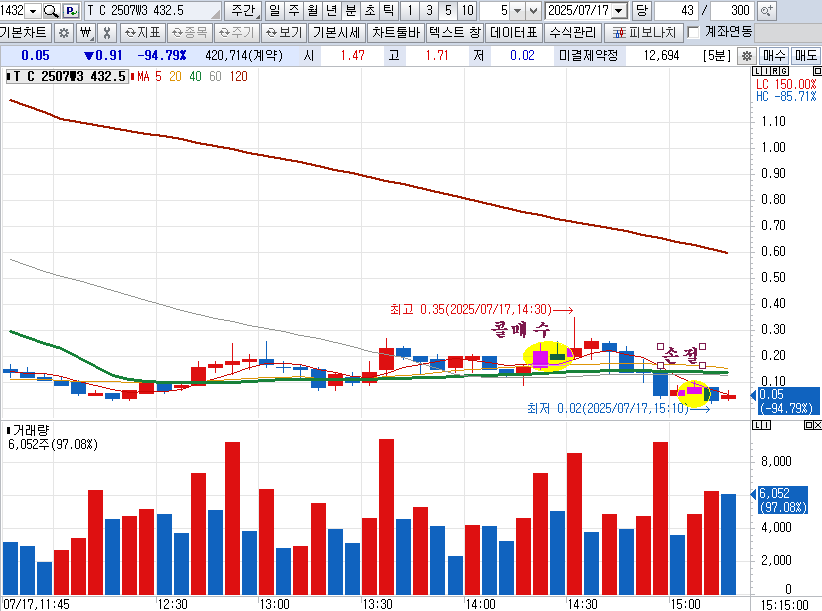Viewport: 822px width, 611px height.
Task: Select the 3-minute interval button
Action: coord(429,10)
